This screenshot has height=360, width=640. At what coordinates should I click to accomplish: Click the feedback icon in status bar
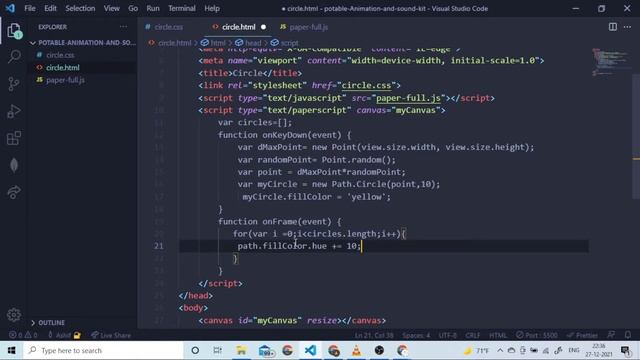611,335
